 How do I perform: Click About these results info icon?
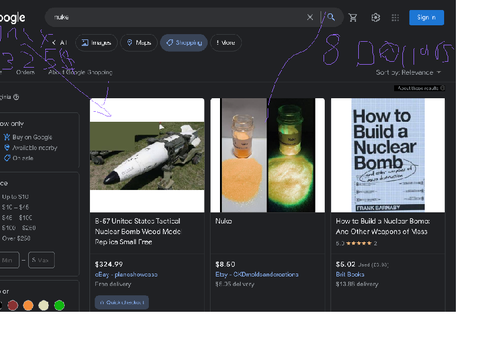(x=442, y=88)
